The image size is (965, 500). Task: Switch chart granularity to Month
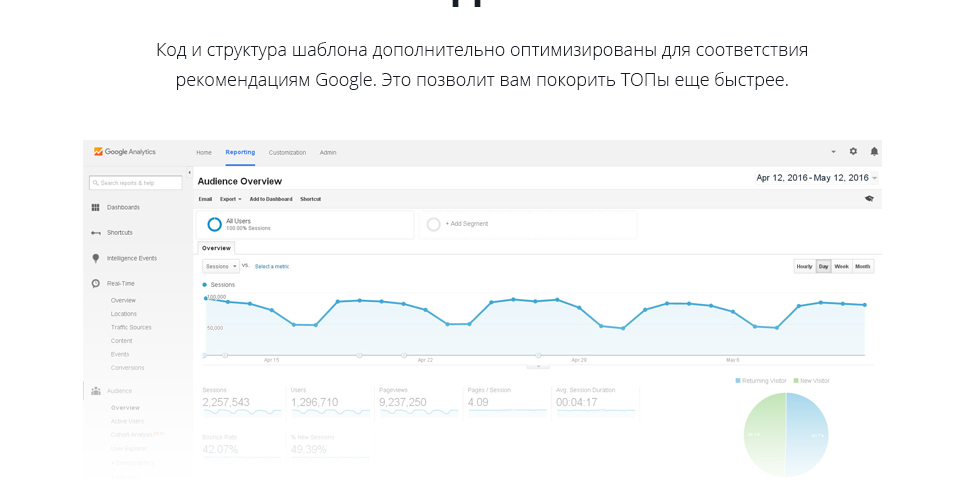[x=863, y=267]
